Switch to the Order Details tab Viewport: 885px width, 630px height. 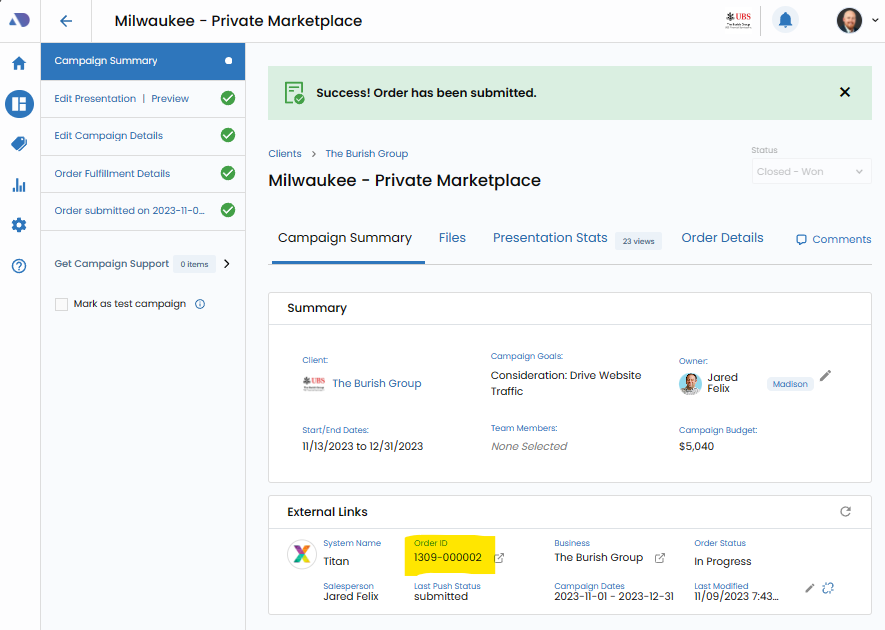point(722,238)
